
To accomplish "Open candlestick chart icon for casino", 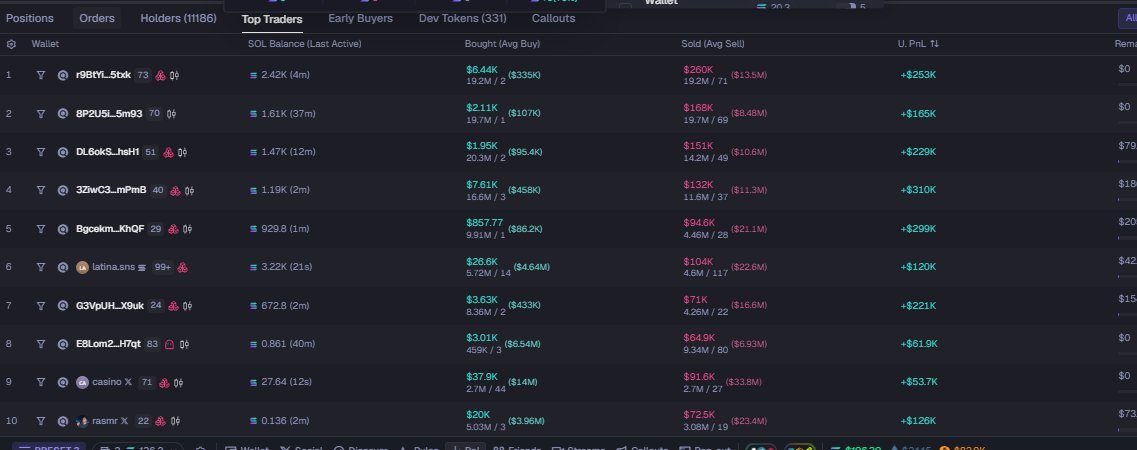I will [x=178, y=382].
